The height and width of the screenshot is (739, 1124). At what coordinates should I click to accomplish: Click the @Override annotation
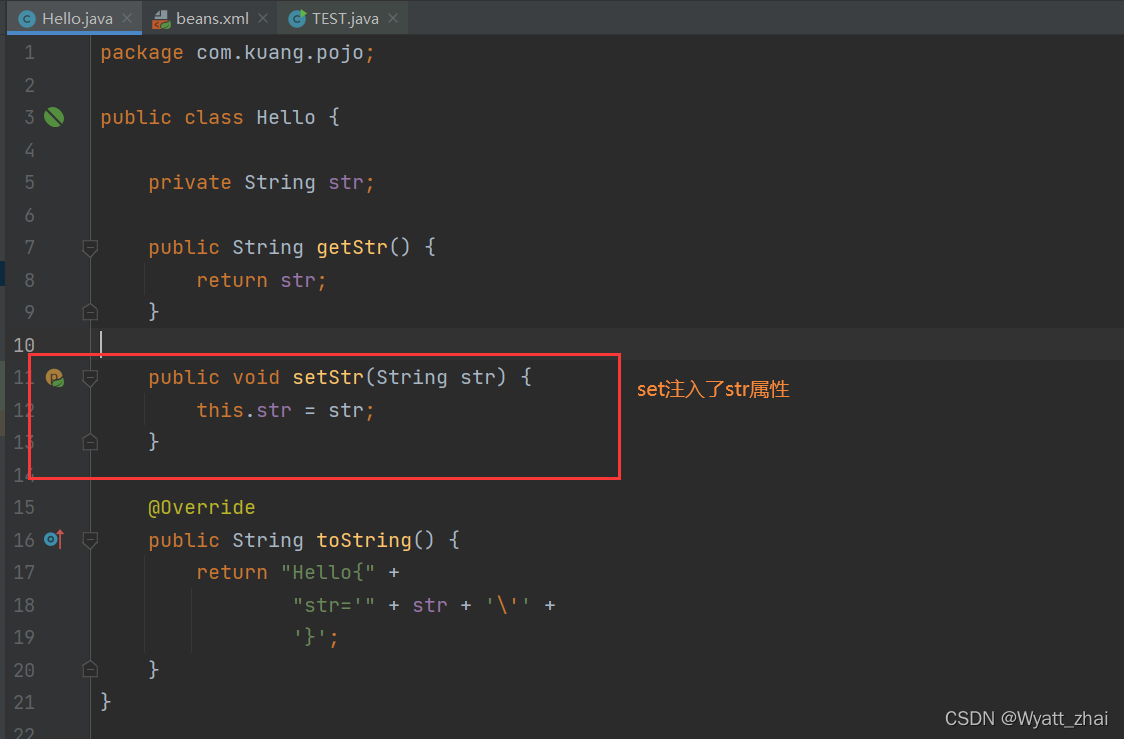coord(201,507)
